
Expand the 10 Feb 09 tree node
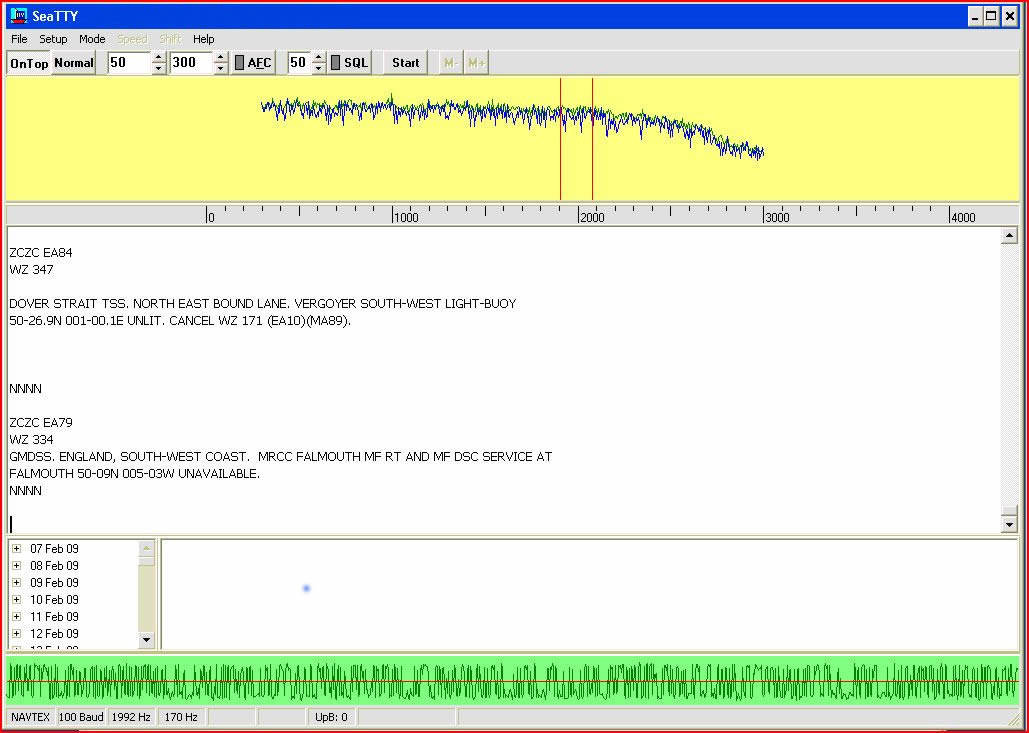point(16,600)
